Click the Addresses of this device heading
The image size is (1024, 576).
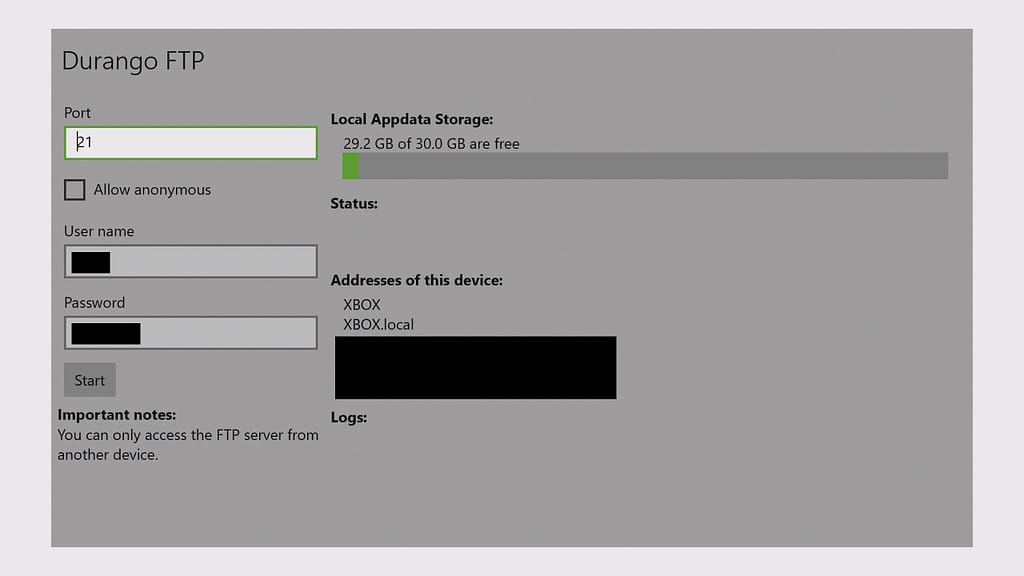point(416,280)
